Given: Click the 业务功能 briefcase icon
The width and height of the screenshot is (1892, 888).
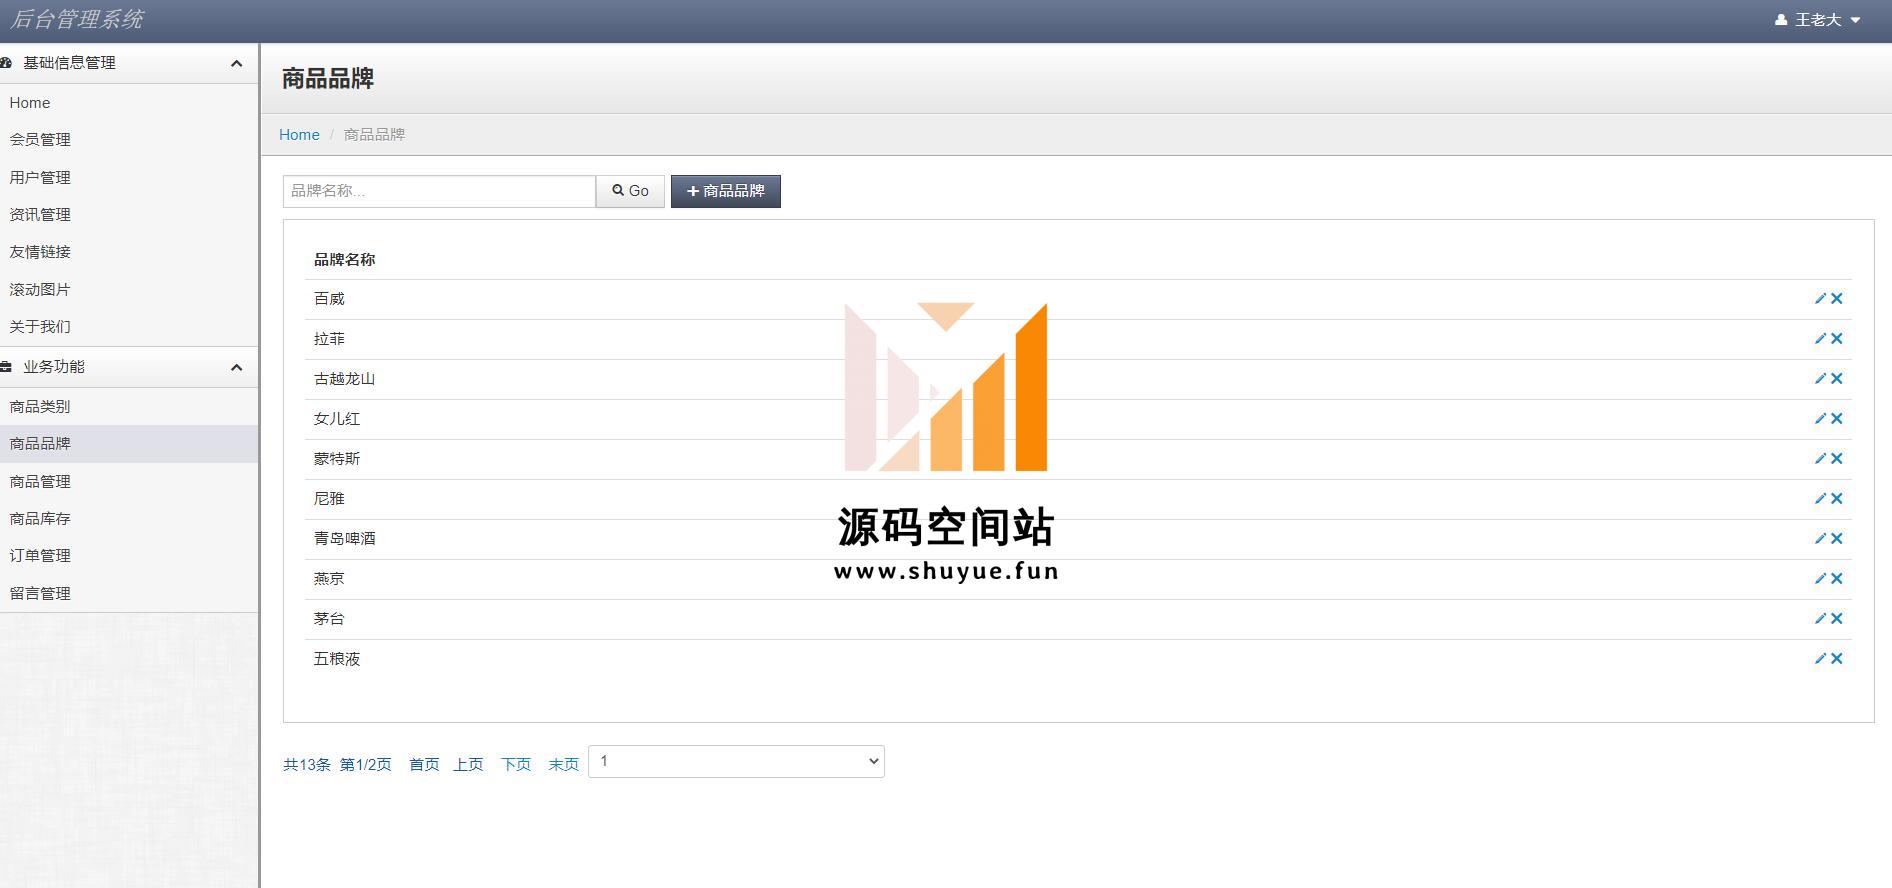Looking at the screenshot, I should coord(6,367).
